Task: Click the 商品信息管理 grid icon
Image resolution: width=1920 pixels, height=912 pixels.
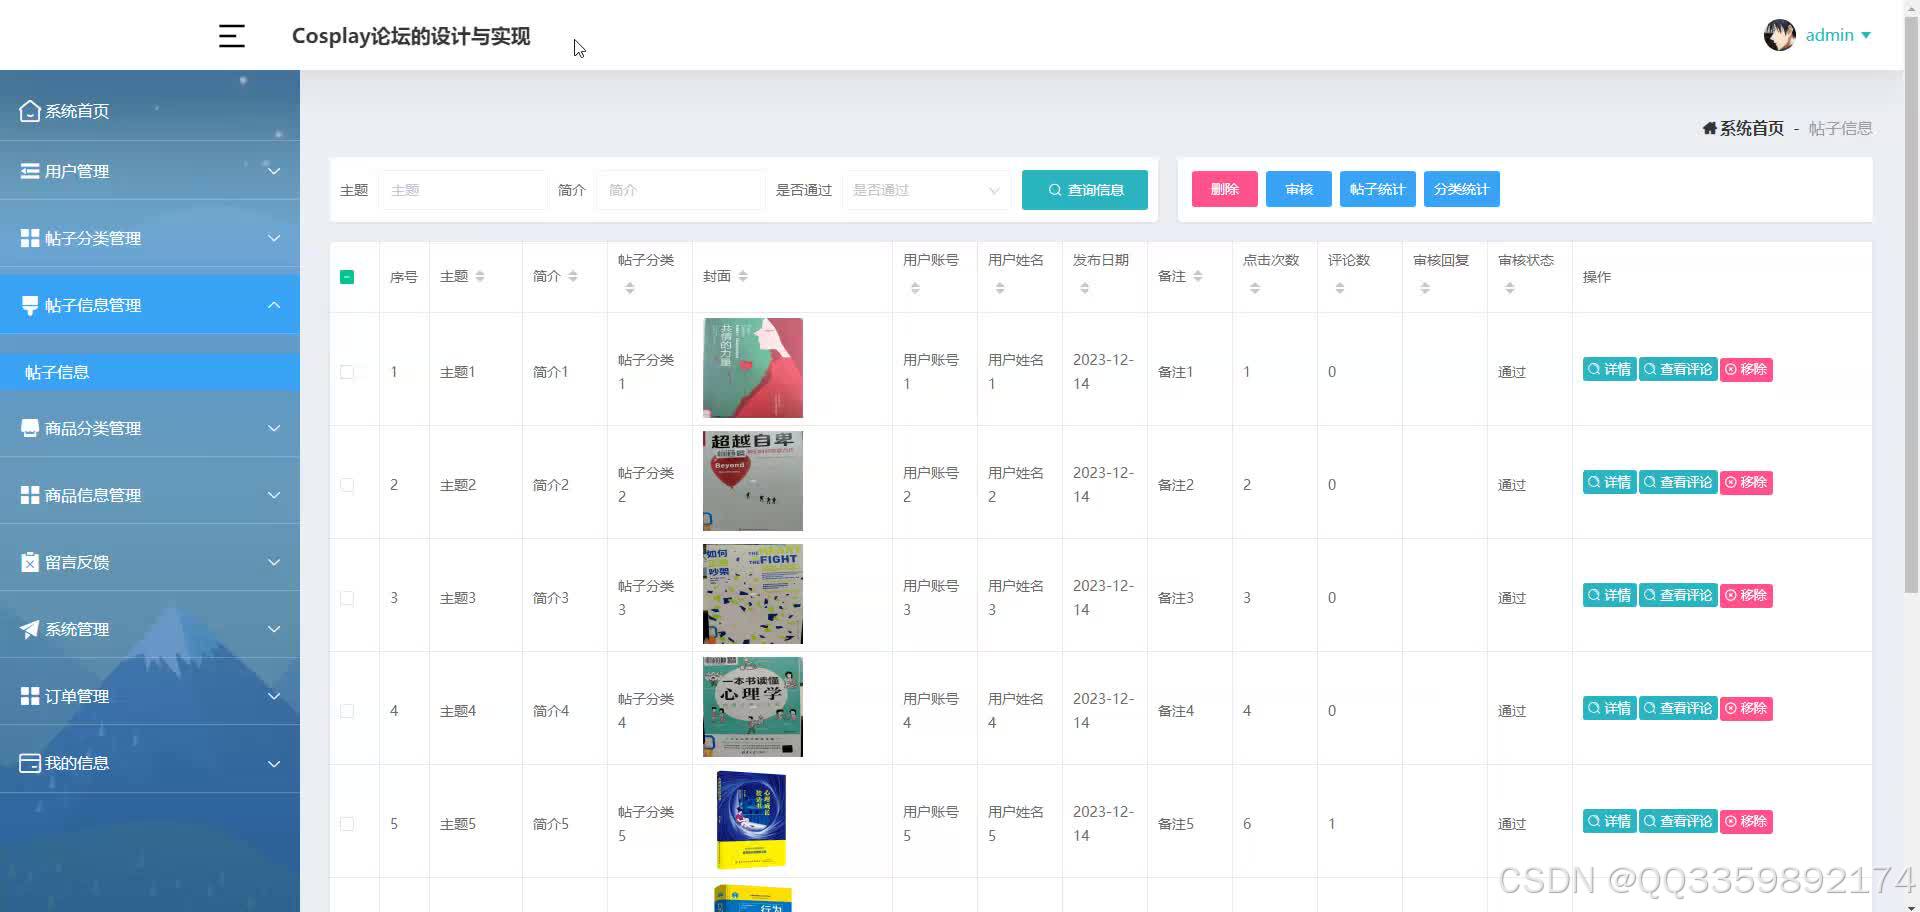Action: (30, 495)
